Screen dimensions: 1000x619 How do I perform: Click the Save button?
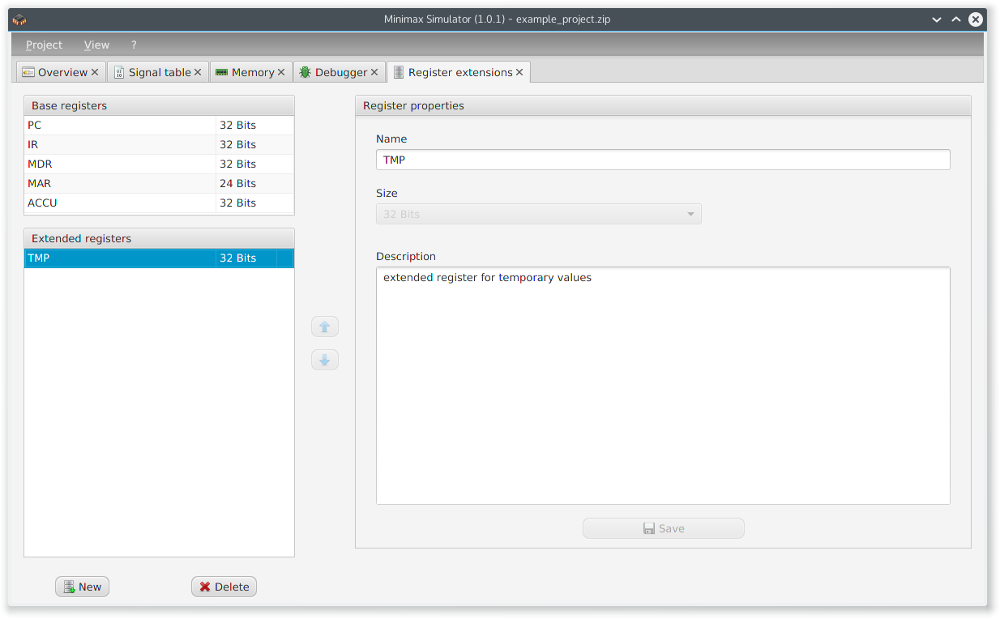click(x=663, y=528)
